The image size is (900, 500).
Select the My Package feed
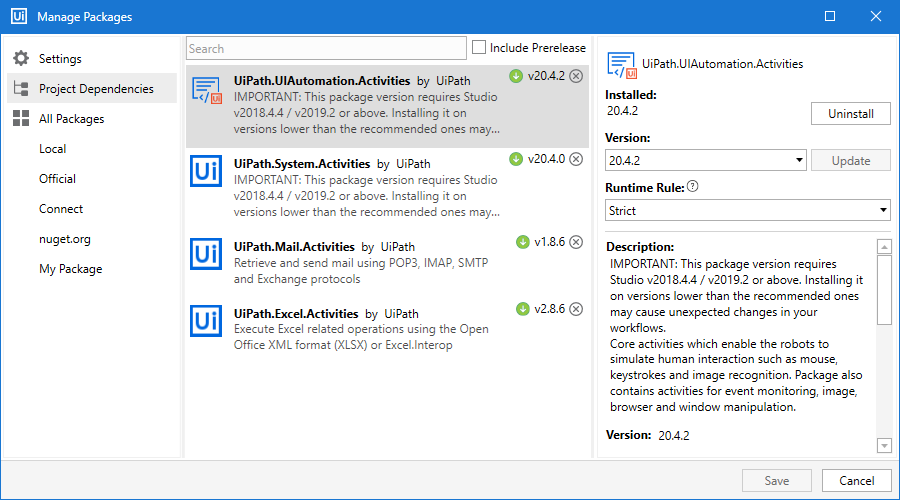point(71,269)
